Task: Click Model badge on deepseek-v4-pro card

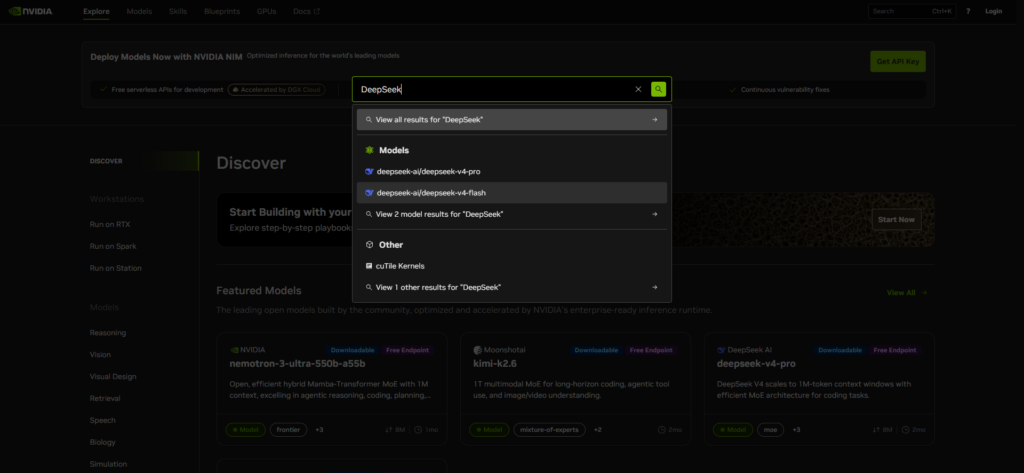Action: tap(733, 430)
